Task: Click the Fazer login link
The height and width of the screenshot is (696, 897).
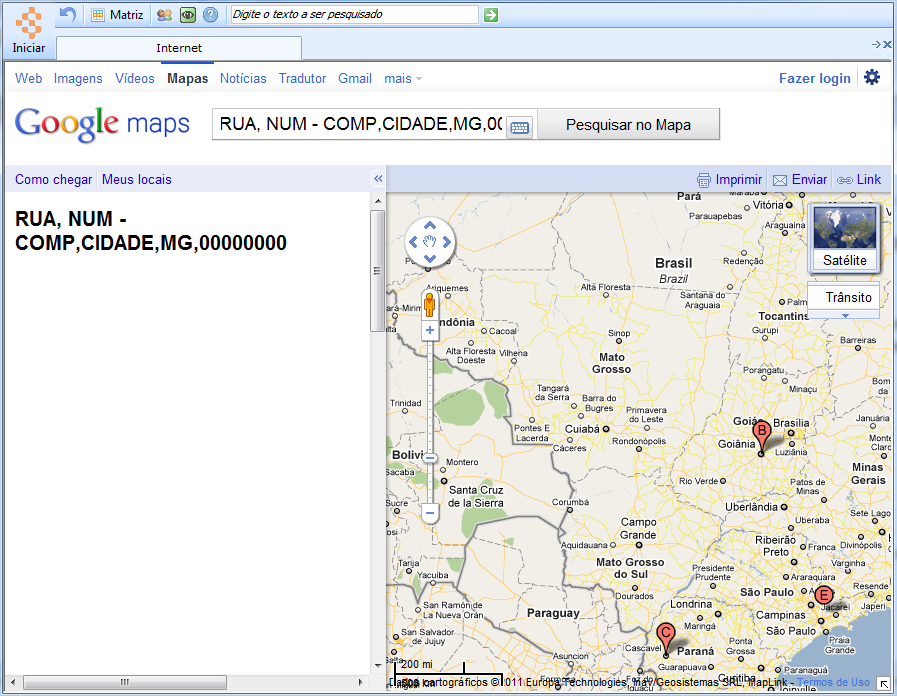Action: click(815, 78)
